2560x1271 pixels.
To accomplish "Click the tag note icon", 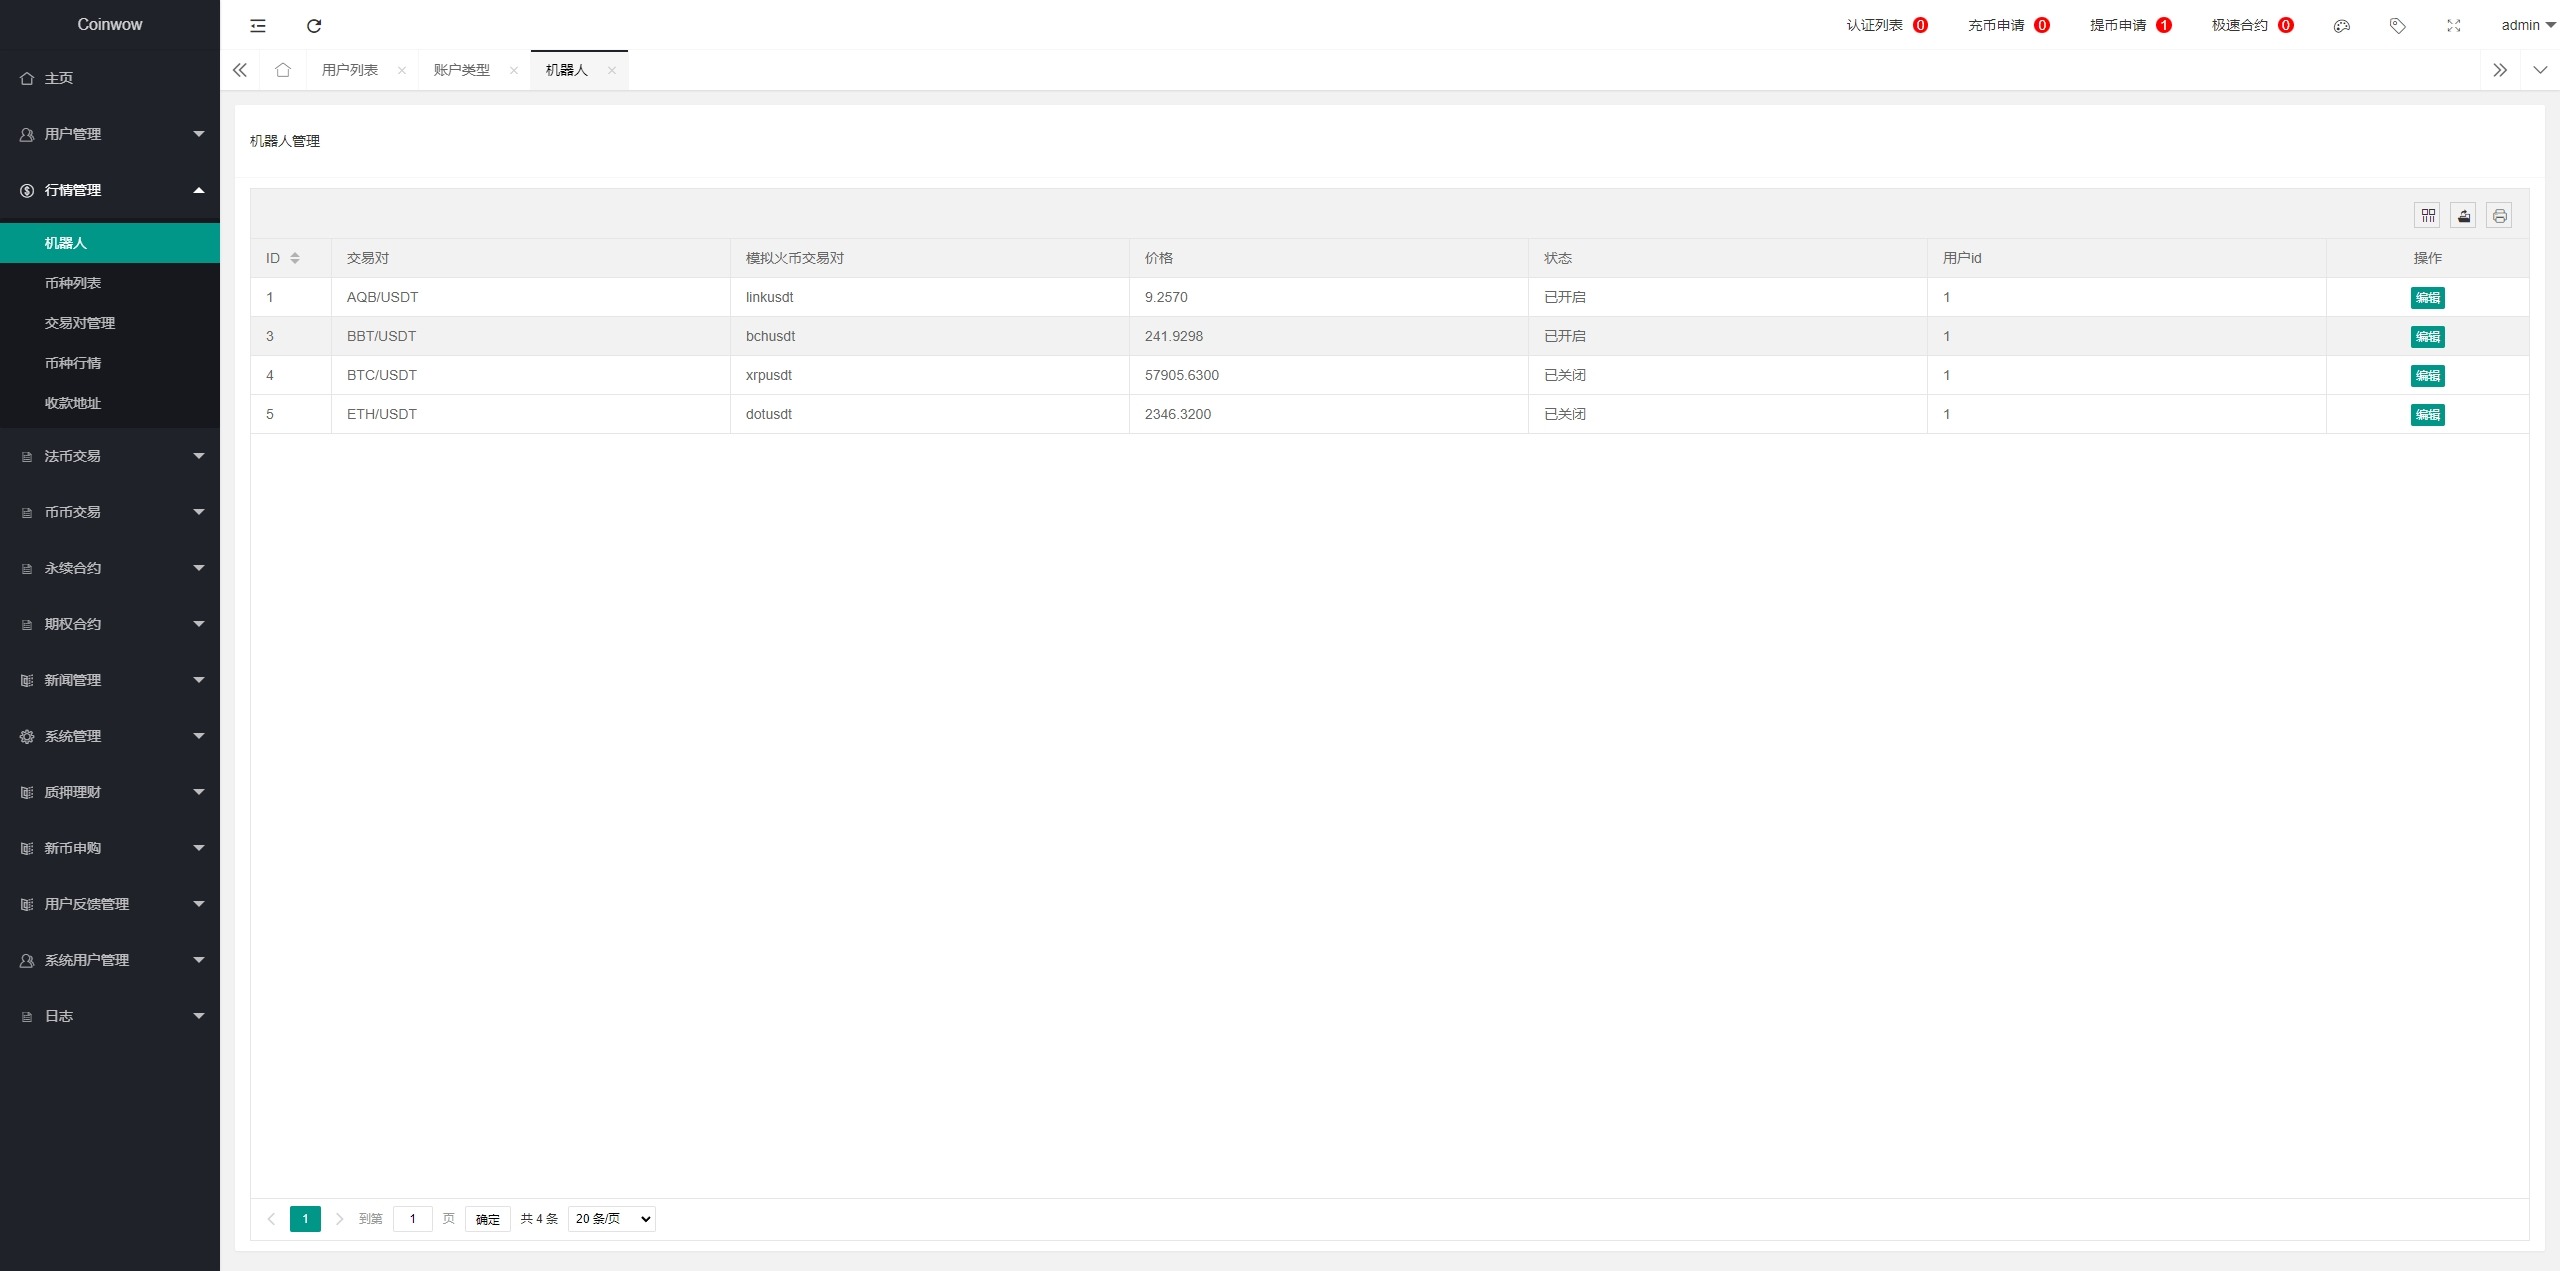I will point(2397,26).
